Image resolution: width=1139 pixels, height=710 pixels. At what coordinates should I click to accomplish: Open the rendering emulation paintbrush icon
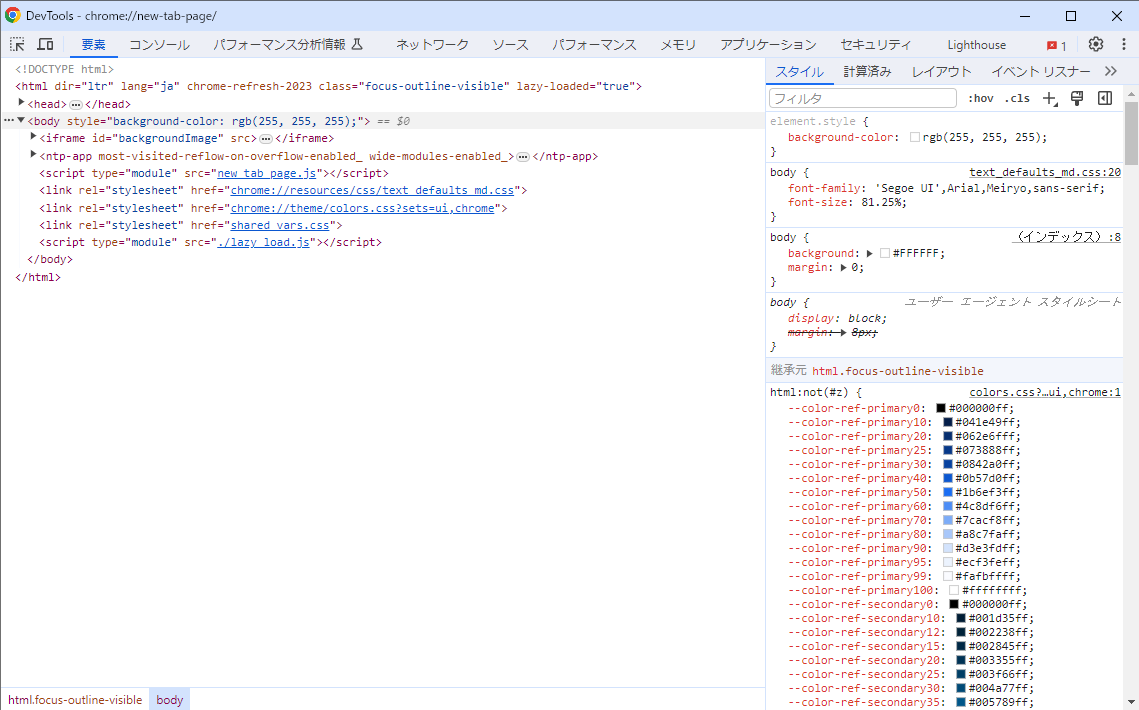[1077, 98]
